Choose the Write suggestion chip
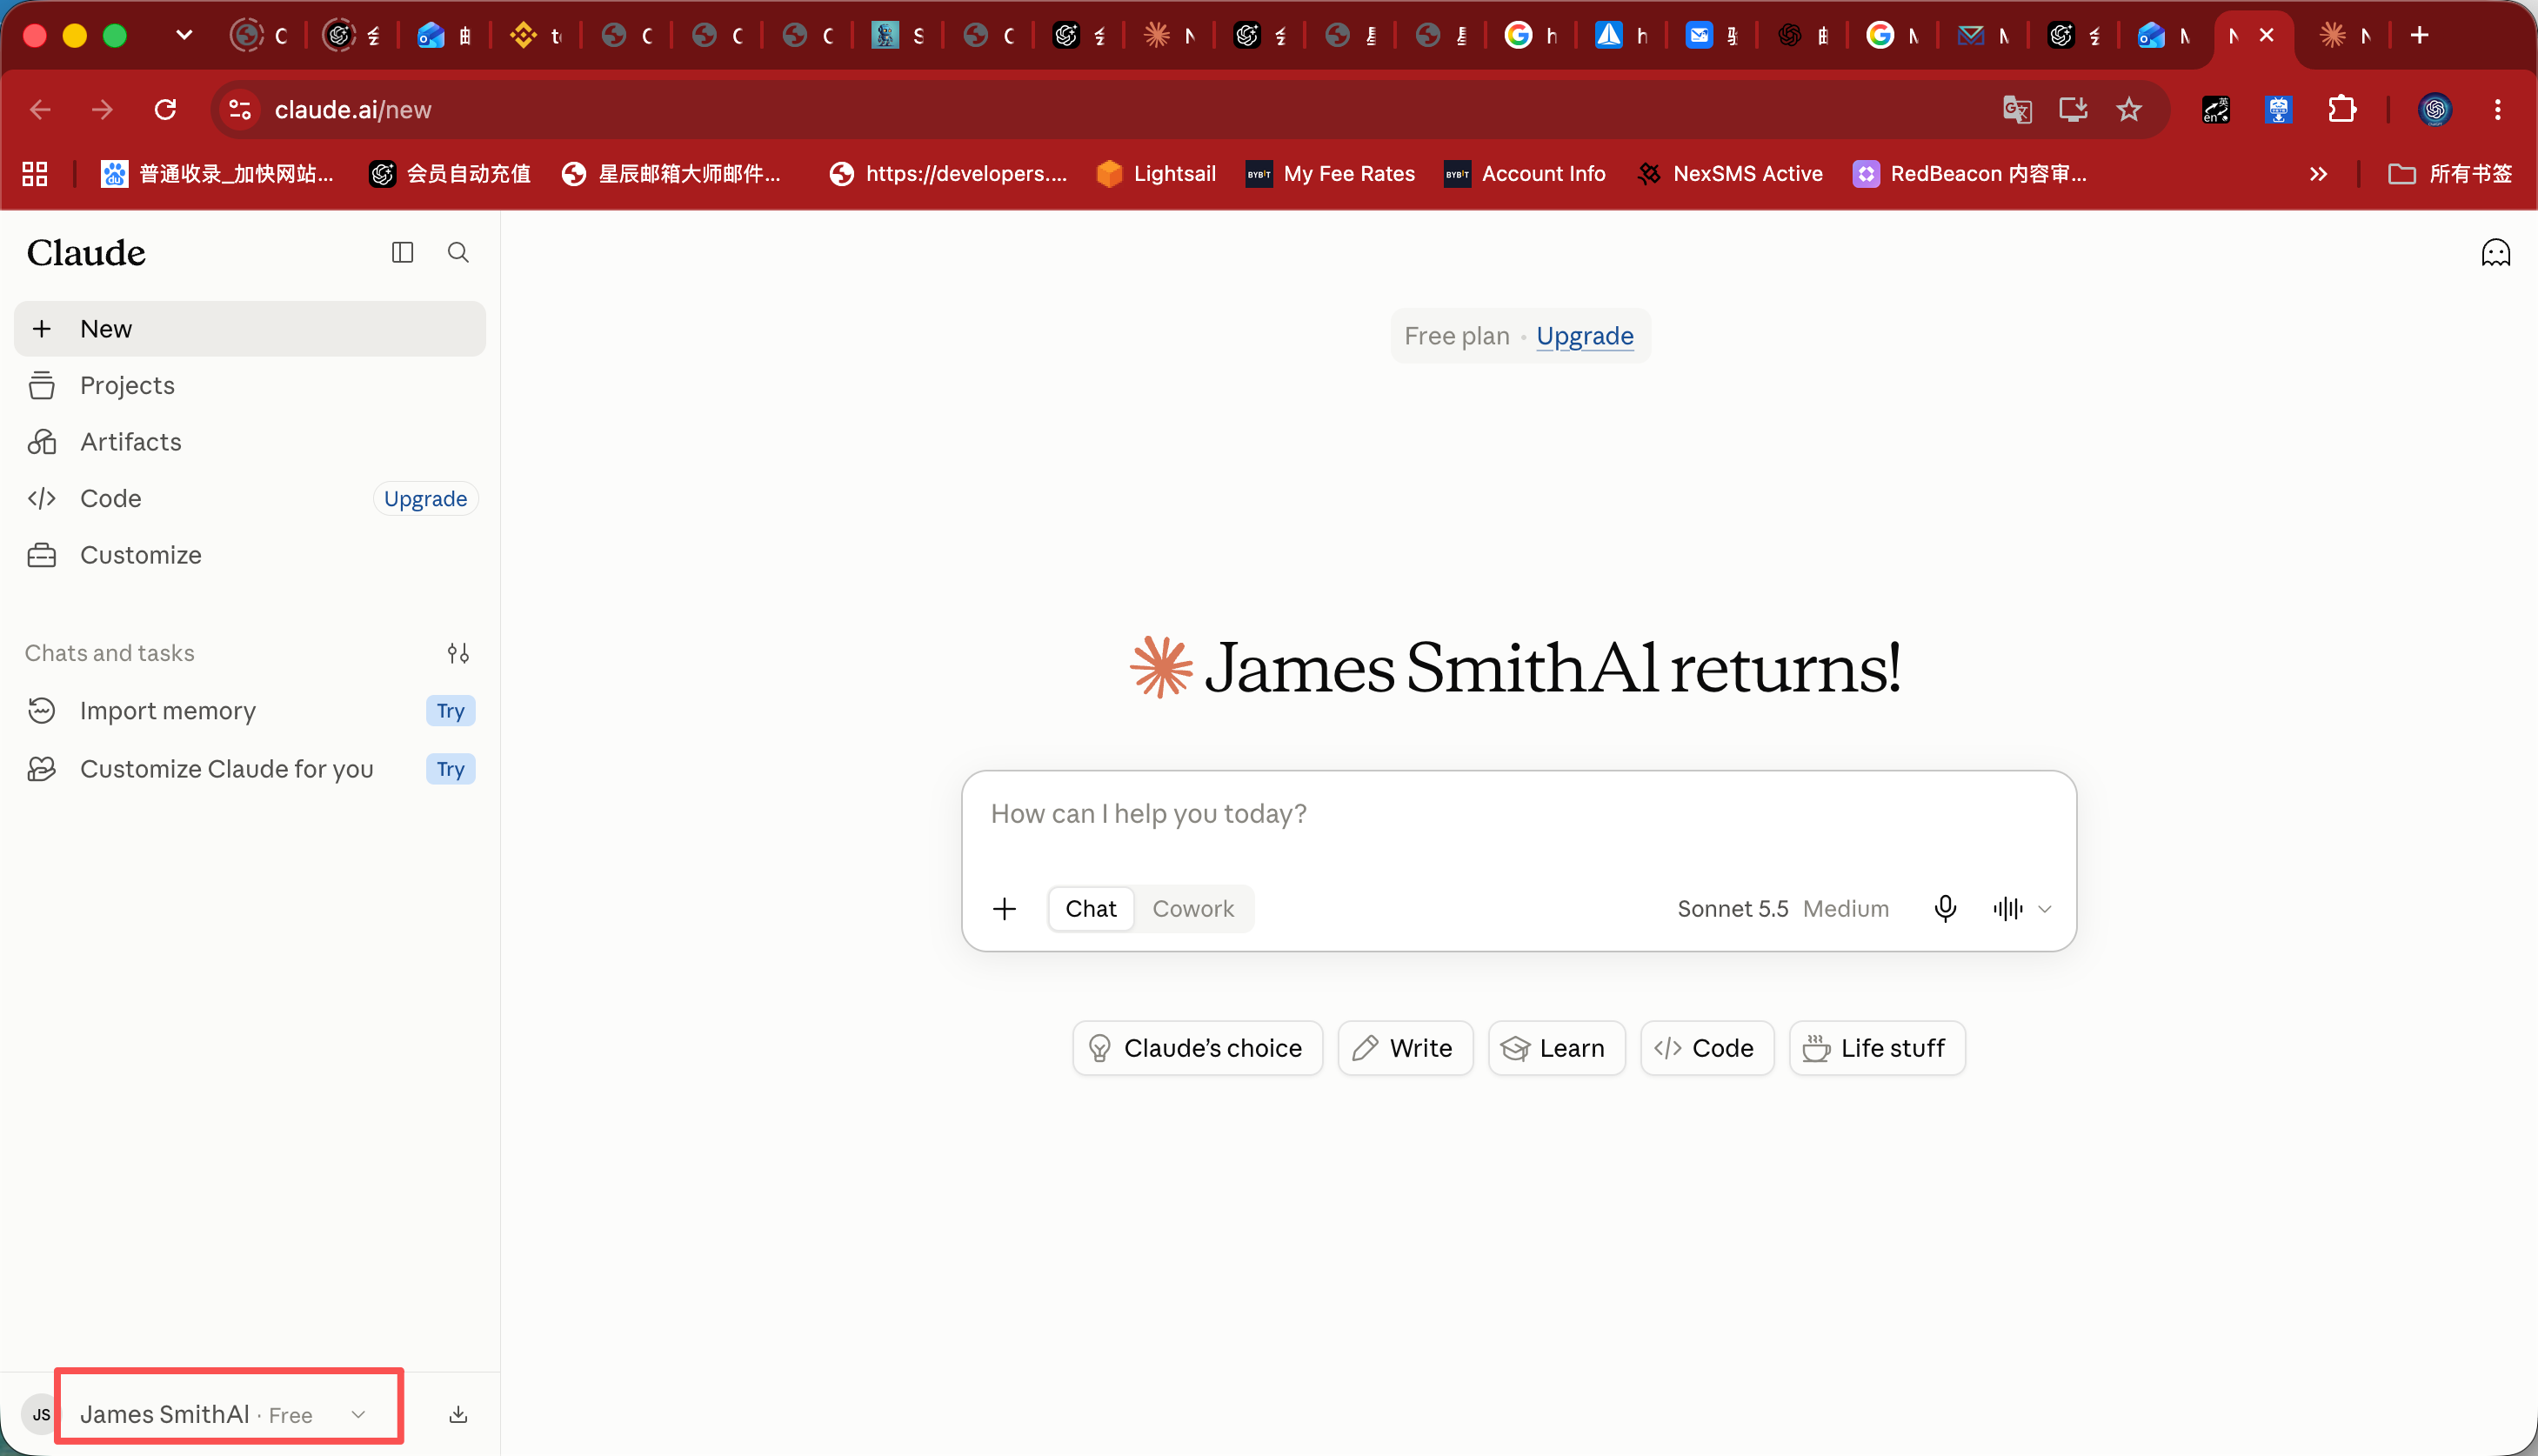Image resolution: width=2538 pixels, height=1456 pixels. point(1405,1048)
